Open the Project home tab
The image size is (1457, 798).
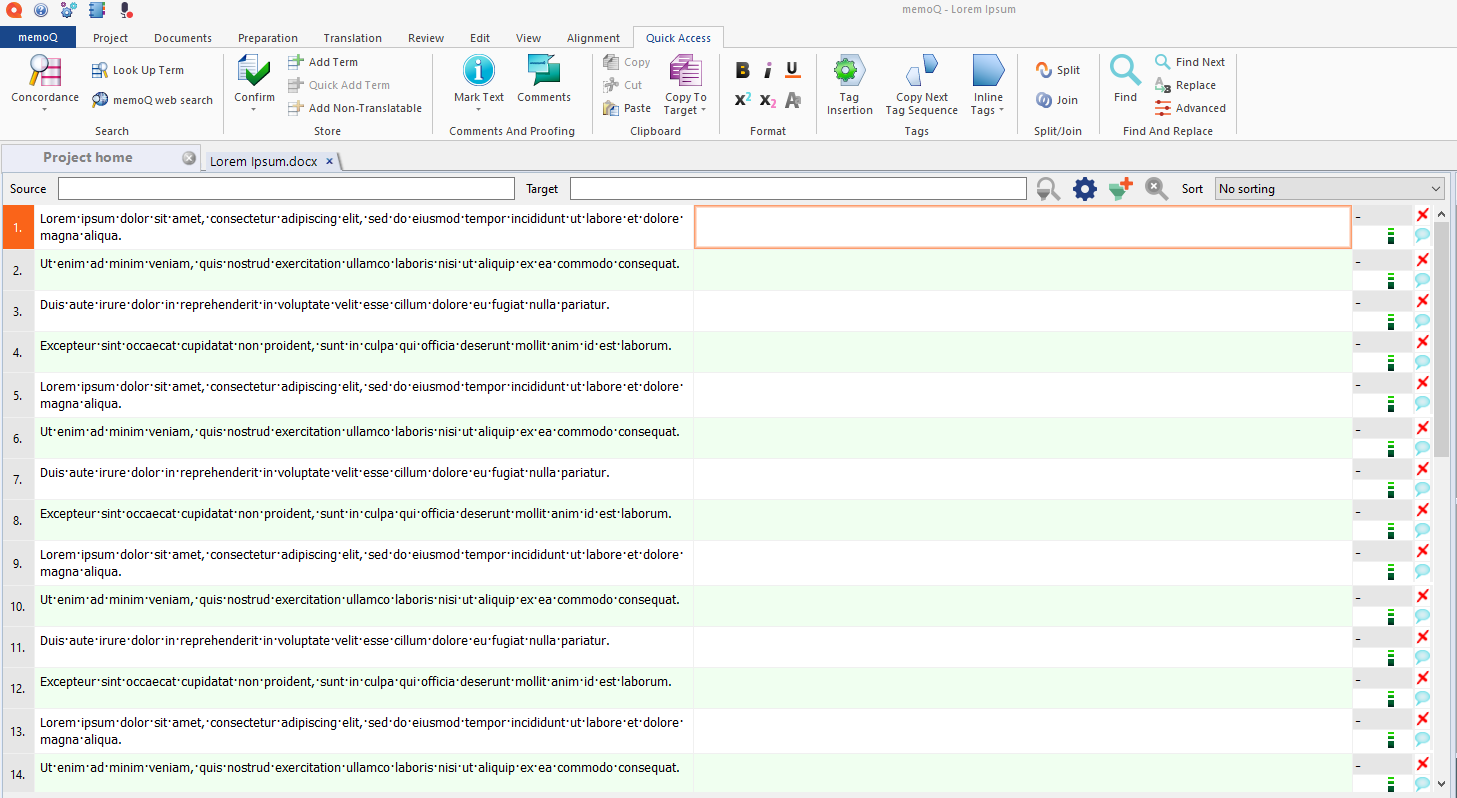point(88,158)
